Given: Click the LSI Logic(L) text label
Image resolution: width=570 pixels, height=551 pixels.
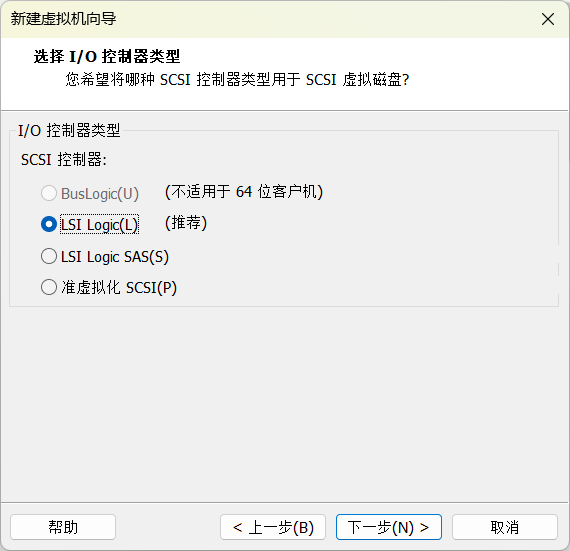Looking at the screenshot, I should click(x=99, y=225).
